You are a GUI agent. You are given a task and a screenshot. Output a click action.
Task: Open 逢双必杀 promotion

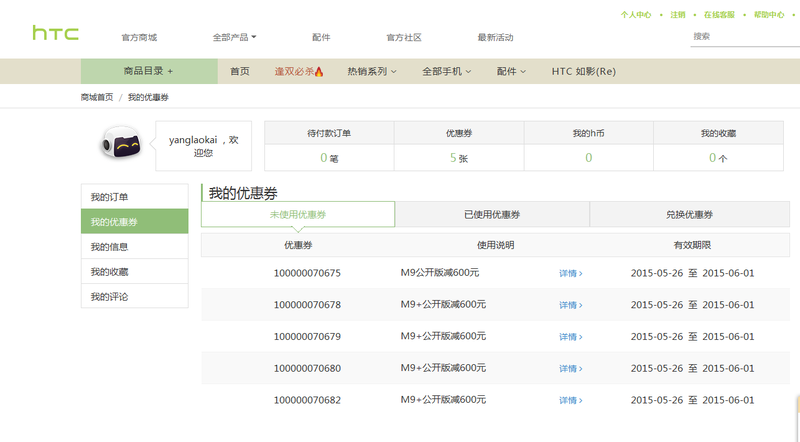click(x=294, y=71)
